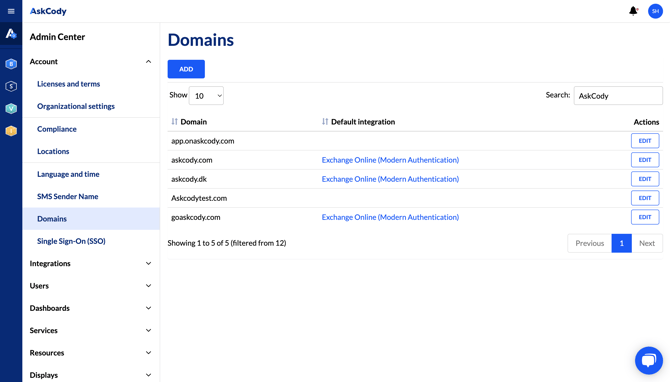Select the app.onaskcody.com domain text
The width and height of the screenshot is (670, 382).
203,141
